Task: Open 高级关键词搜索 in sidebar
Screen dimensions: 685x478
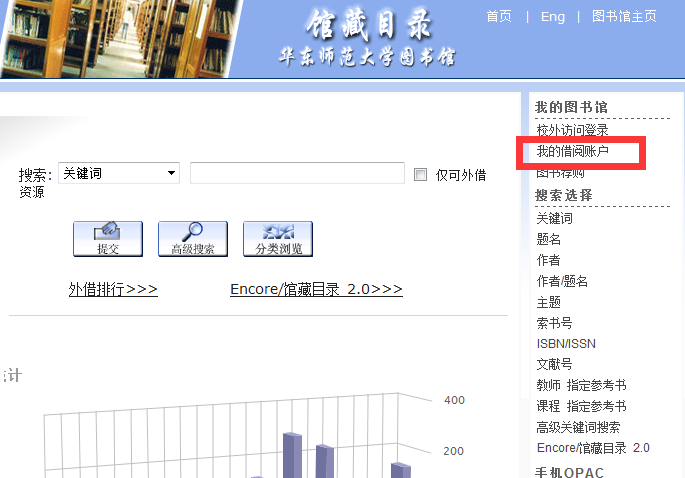Action: point(578,427)
